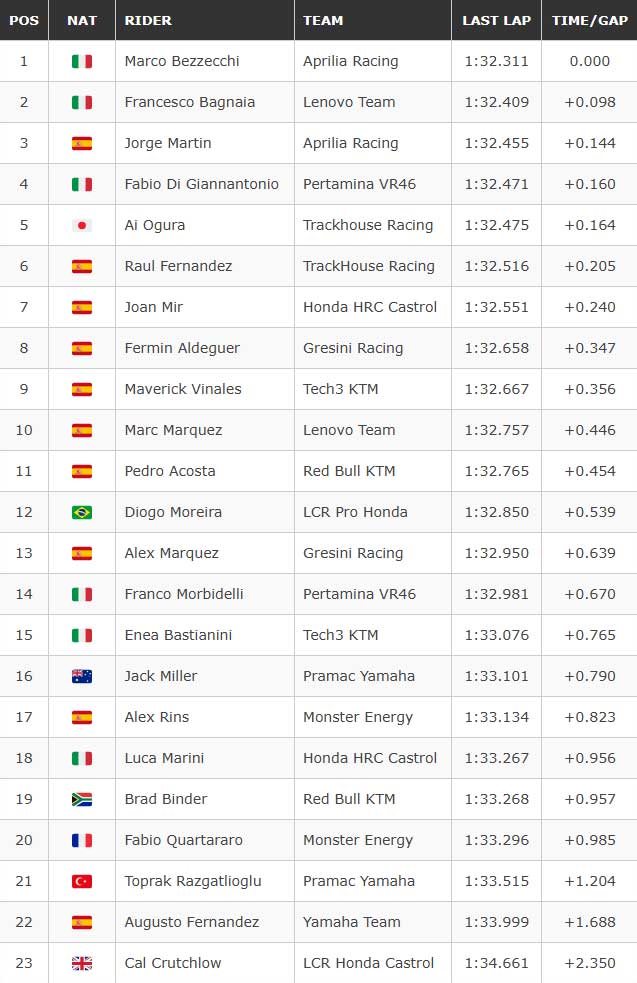Screen dimensions: 637x983
Task: Click French flag next to Fabio Quartararo
Action: 82,840
